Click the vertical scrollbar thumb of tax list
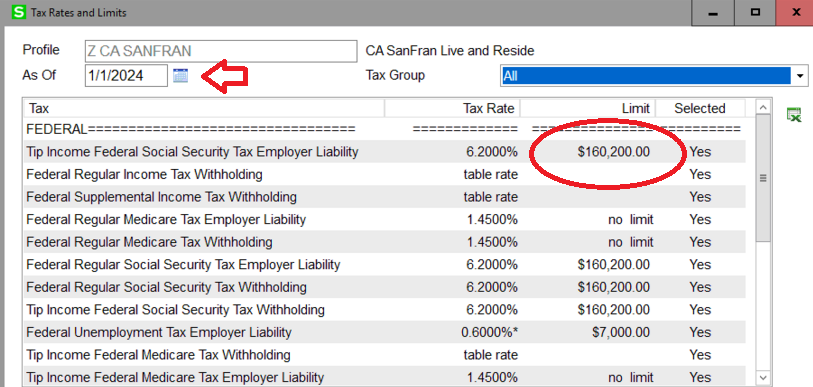Viewport: 813px width, 387px height. click(x=763, y=178)
